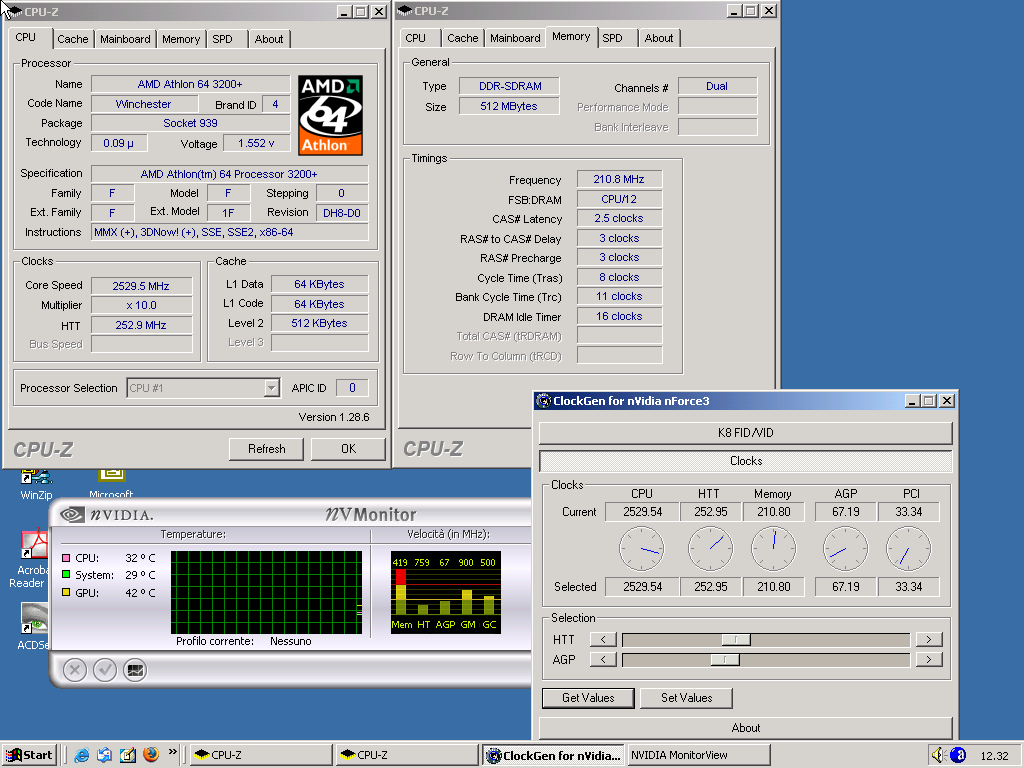Click the taskbar clock showing 12.32

(x=995, y=756)
